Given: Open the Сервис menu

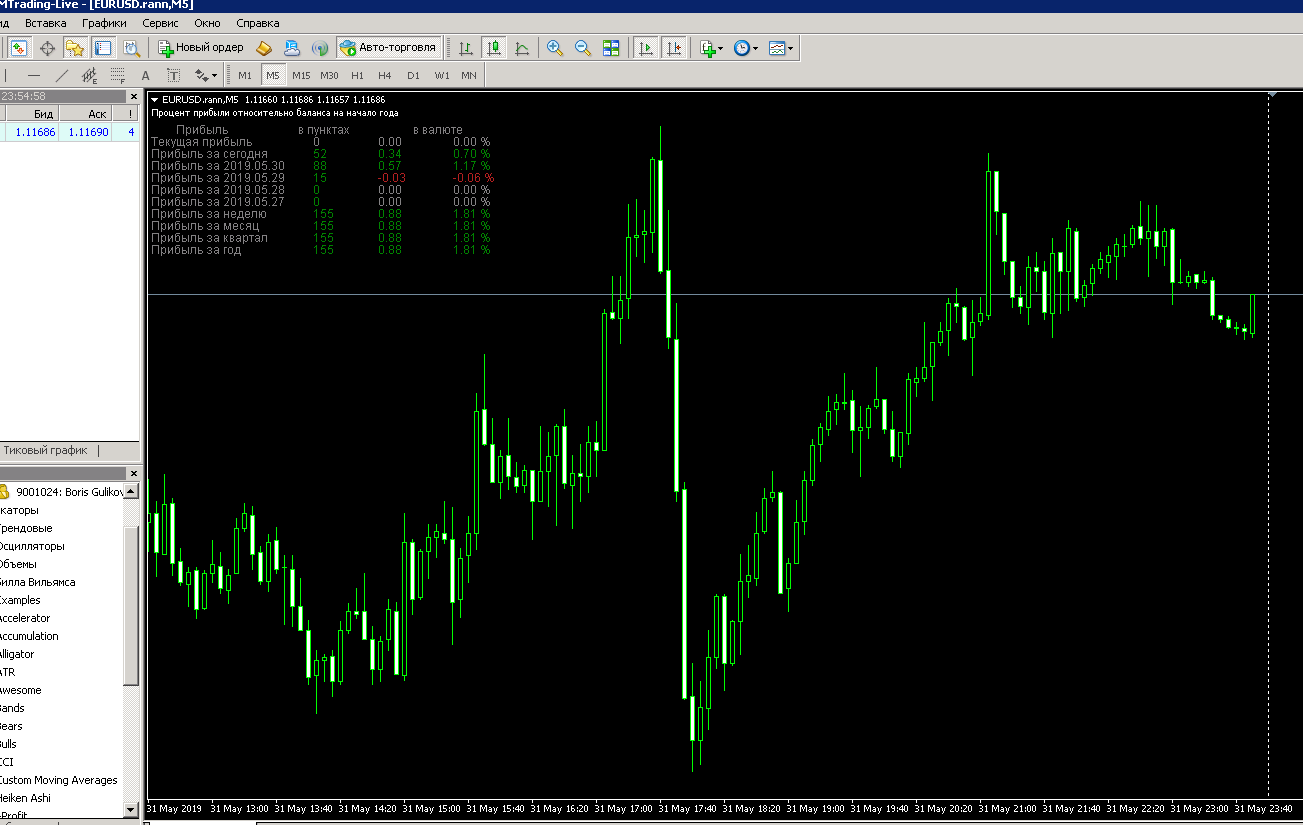Looking at the screenshot, I should [161, 22].
